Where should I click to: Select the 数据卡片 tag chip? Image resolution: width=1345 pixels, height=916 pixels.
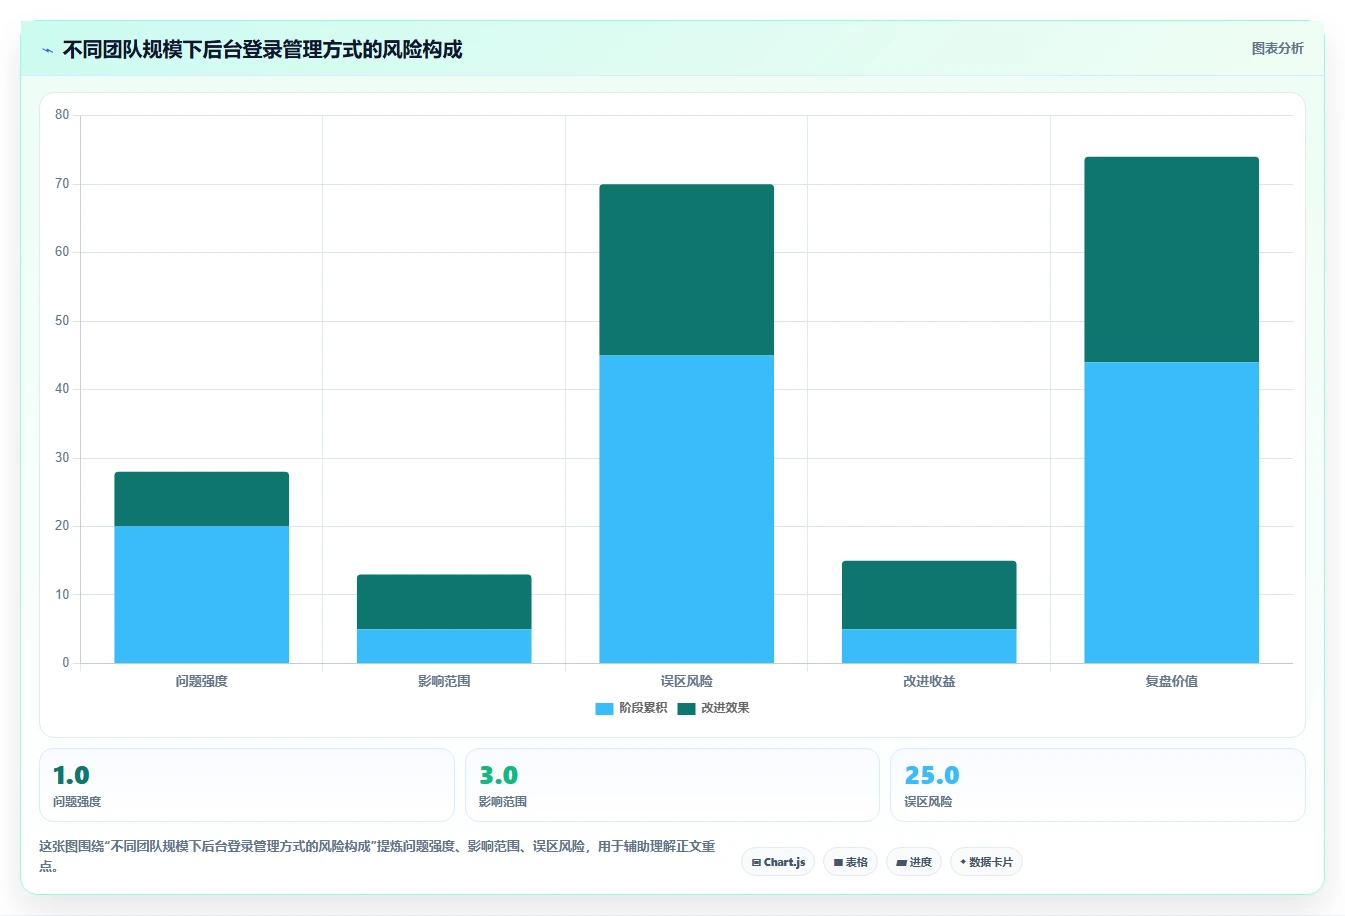point(986,862)
